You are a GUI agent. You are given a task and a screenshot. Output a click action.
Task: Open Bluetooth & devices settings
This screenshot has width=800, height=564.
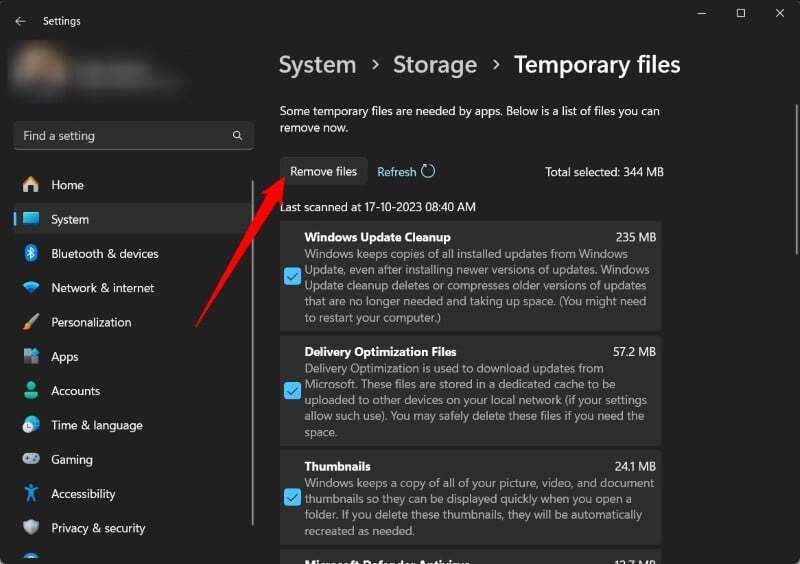coord(133,253)
